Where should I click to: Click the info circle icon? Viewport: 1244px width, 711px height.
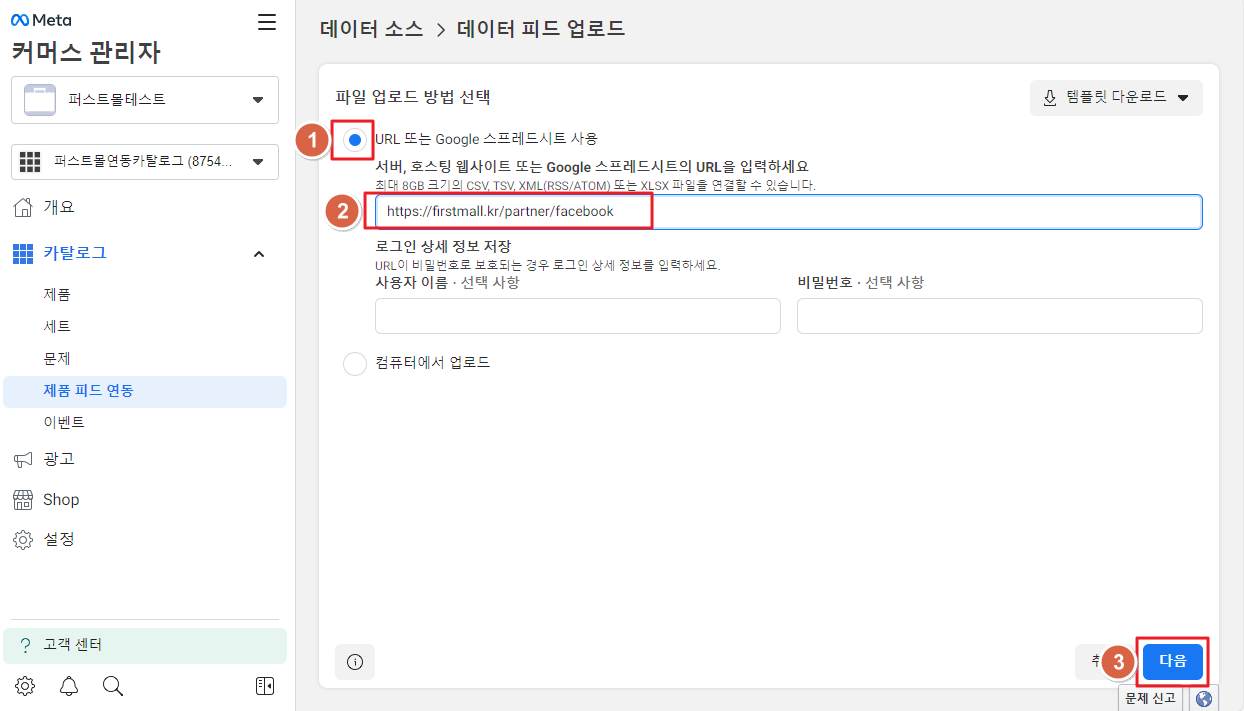354,661
